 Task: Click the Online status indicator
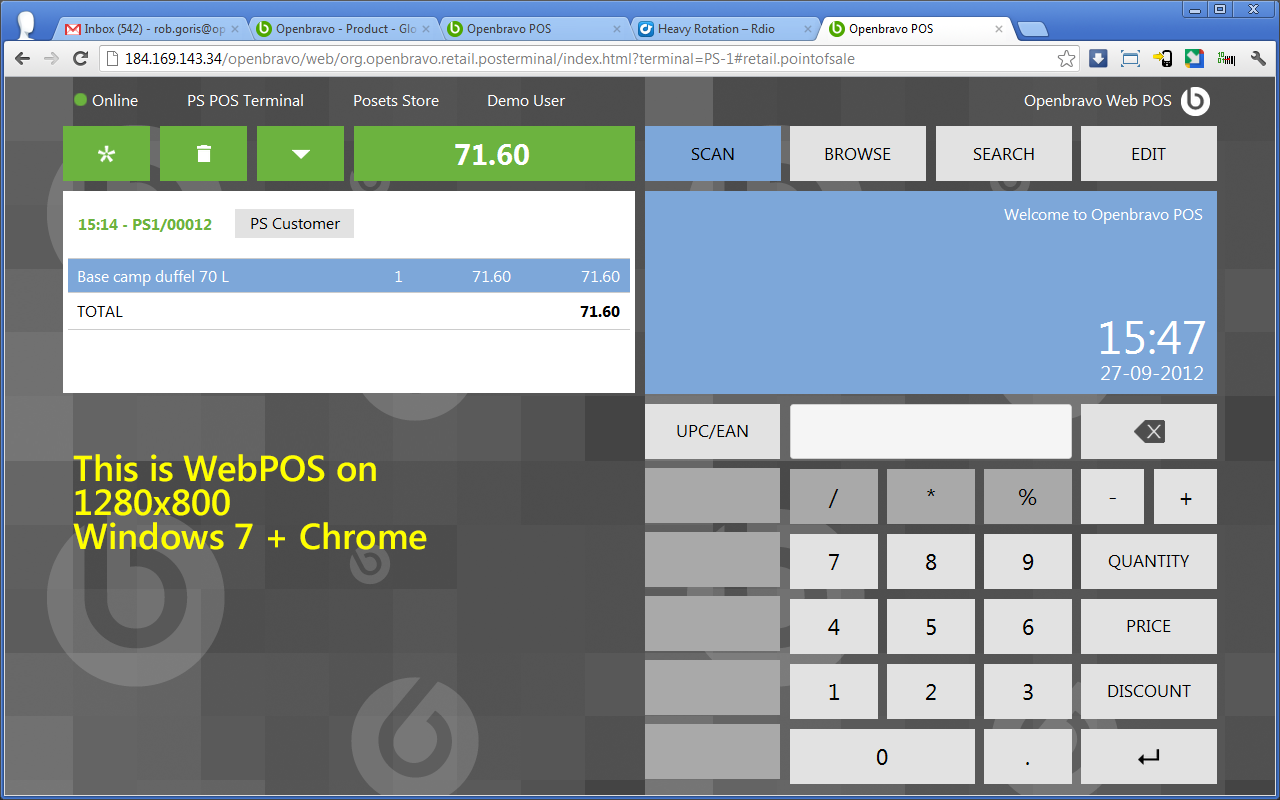pyautogui.click(x=106, y=101)
